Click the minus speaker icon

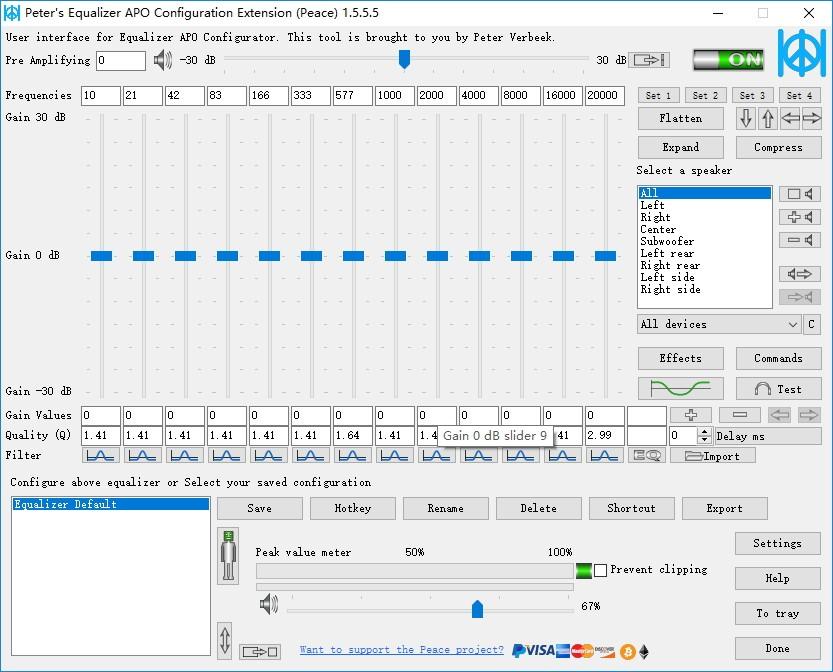(800, 240)
